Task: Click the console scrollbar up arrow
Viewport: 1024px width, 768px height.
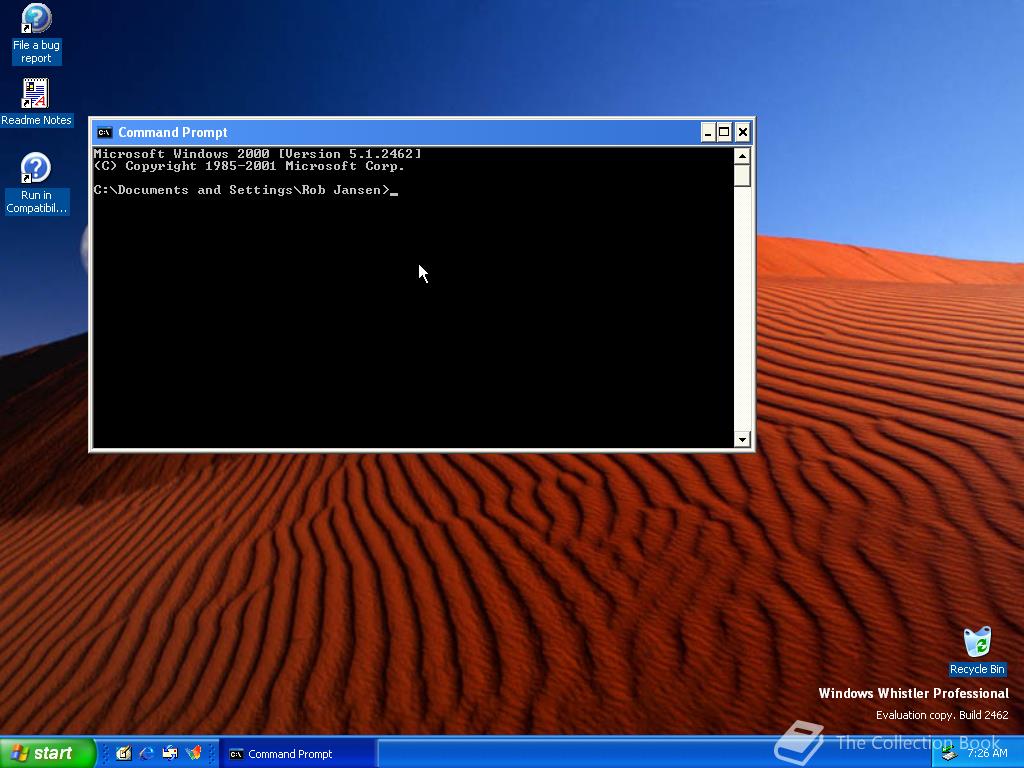Action: pos(742,156)
